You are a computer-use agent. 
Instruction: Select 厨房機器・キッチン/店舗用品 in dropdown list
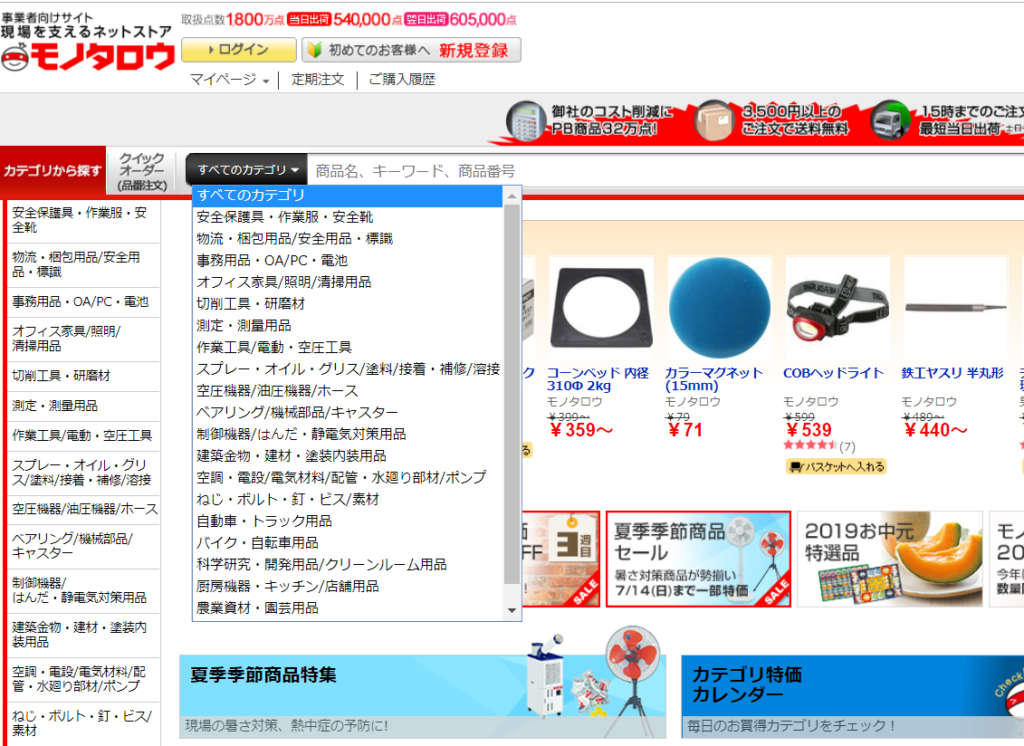(x=348, y=586)
